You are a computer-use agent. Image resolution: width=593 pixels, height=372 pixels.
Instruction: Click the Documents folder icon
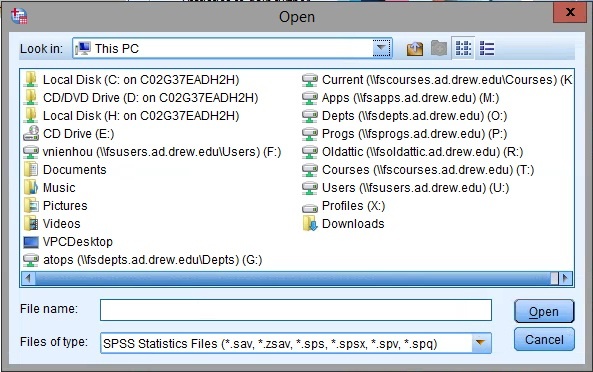(x=31, y=169)
